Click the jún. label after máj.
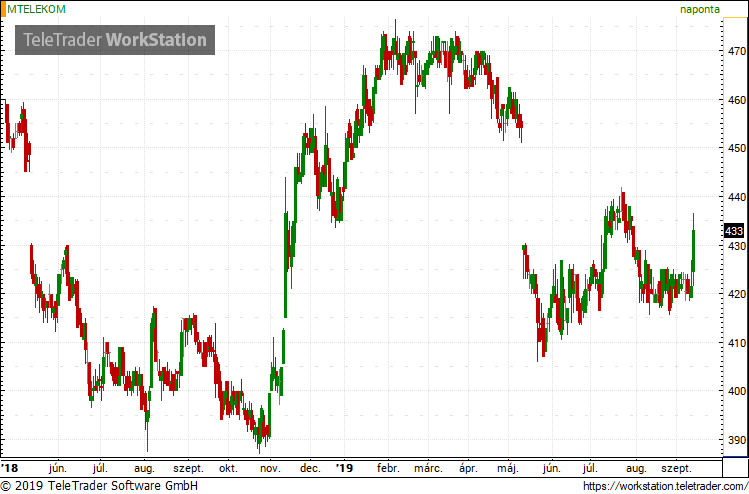The height and width of the screenshot is (494, 749). coord(552,468)
